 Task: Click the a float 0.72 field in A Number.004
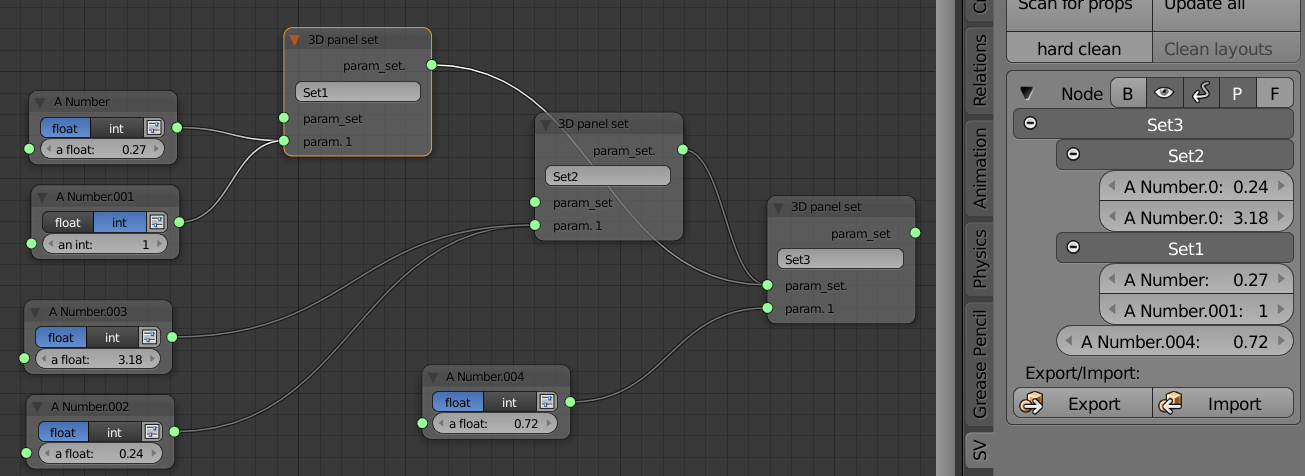coord(493,423)
